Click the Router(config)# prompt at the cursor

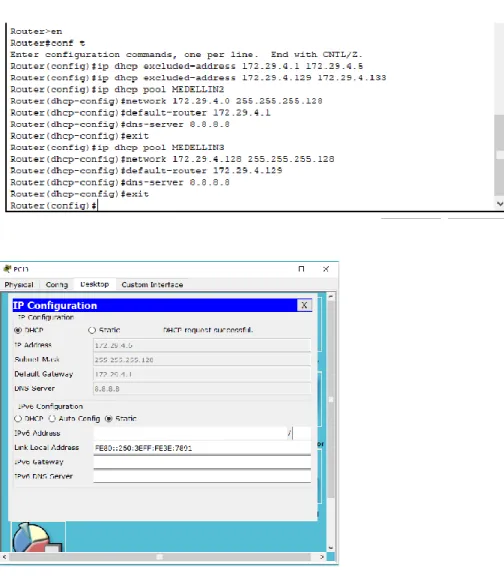tap(54, 205)
